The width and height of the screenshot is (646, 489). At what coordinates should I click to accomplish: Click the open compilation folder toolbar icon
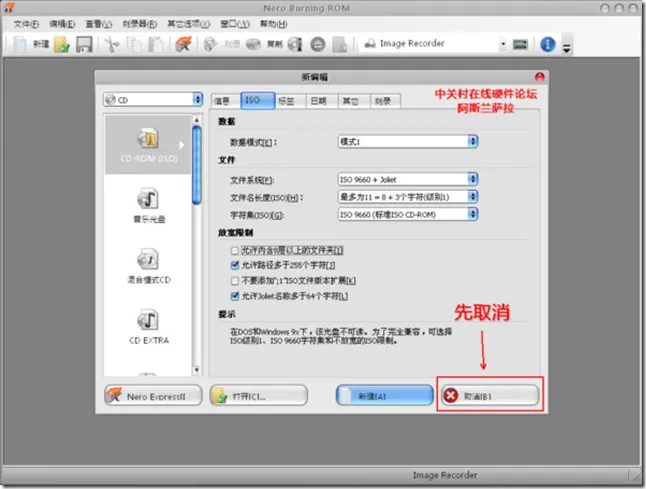pos(62,44)
